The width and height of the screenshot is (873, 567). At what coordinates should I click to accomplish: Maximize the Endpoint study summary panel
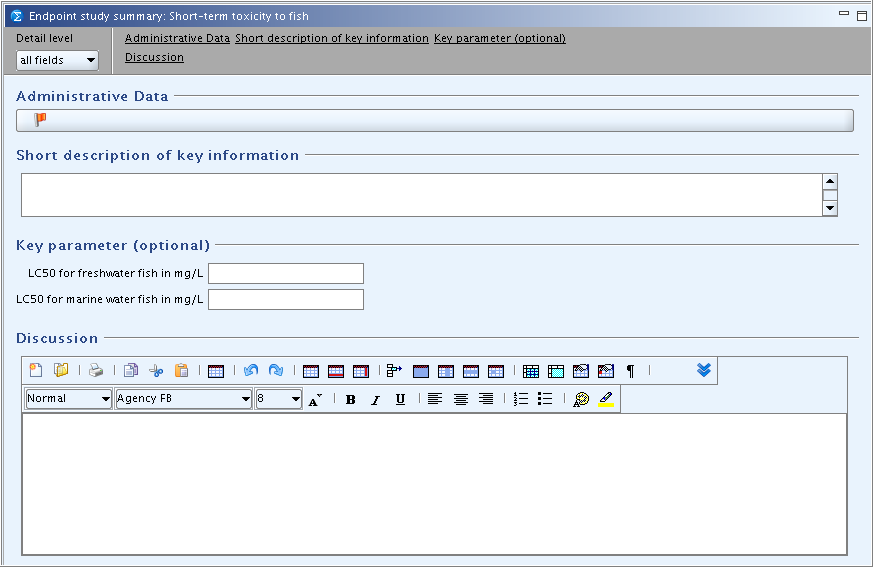click(x=861, y=16)
